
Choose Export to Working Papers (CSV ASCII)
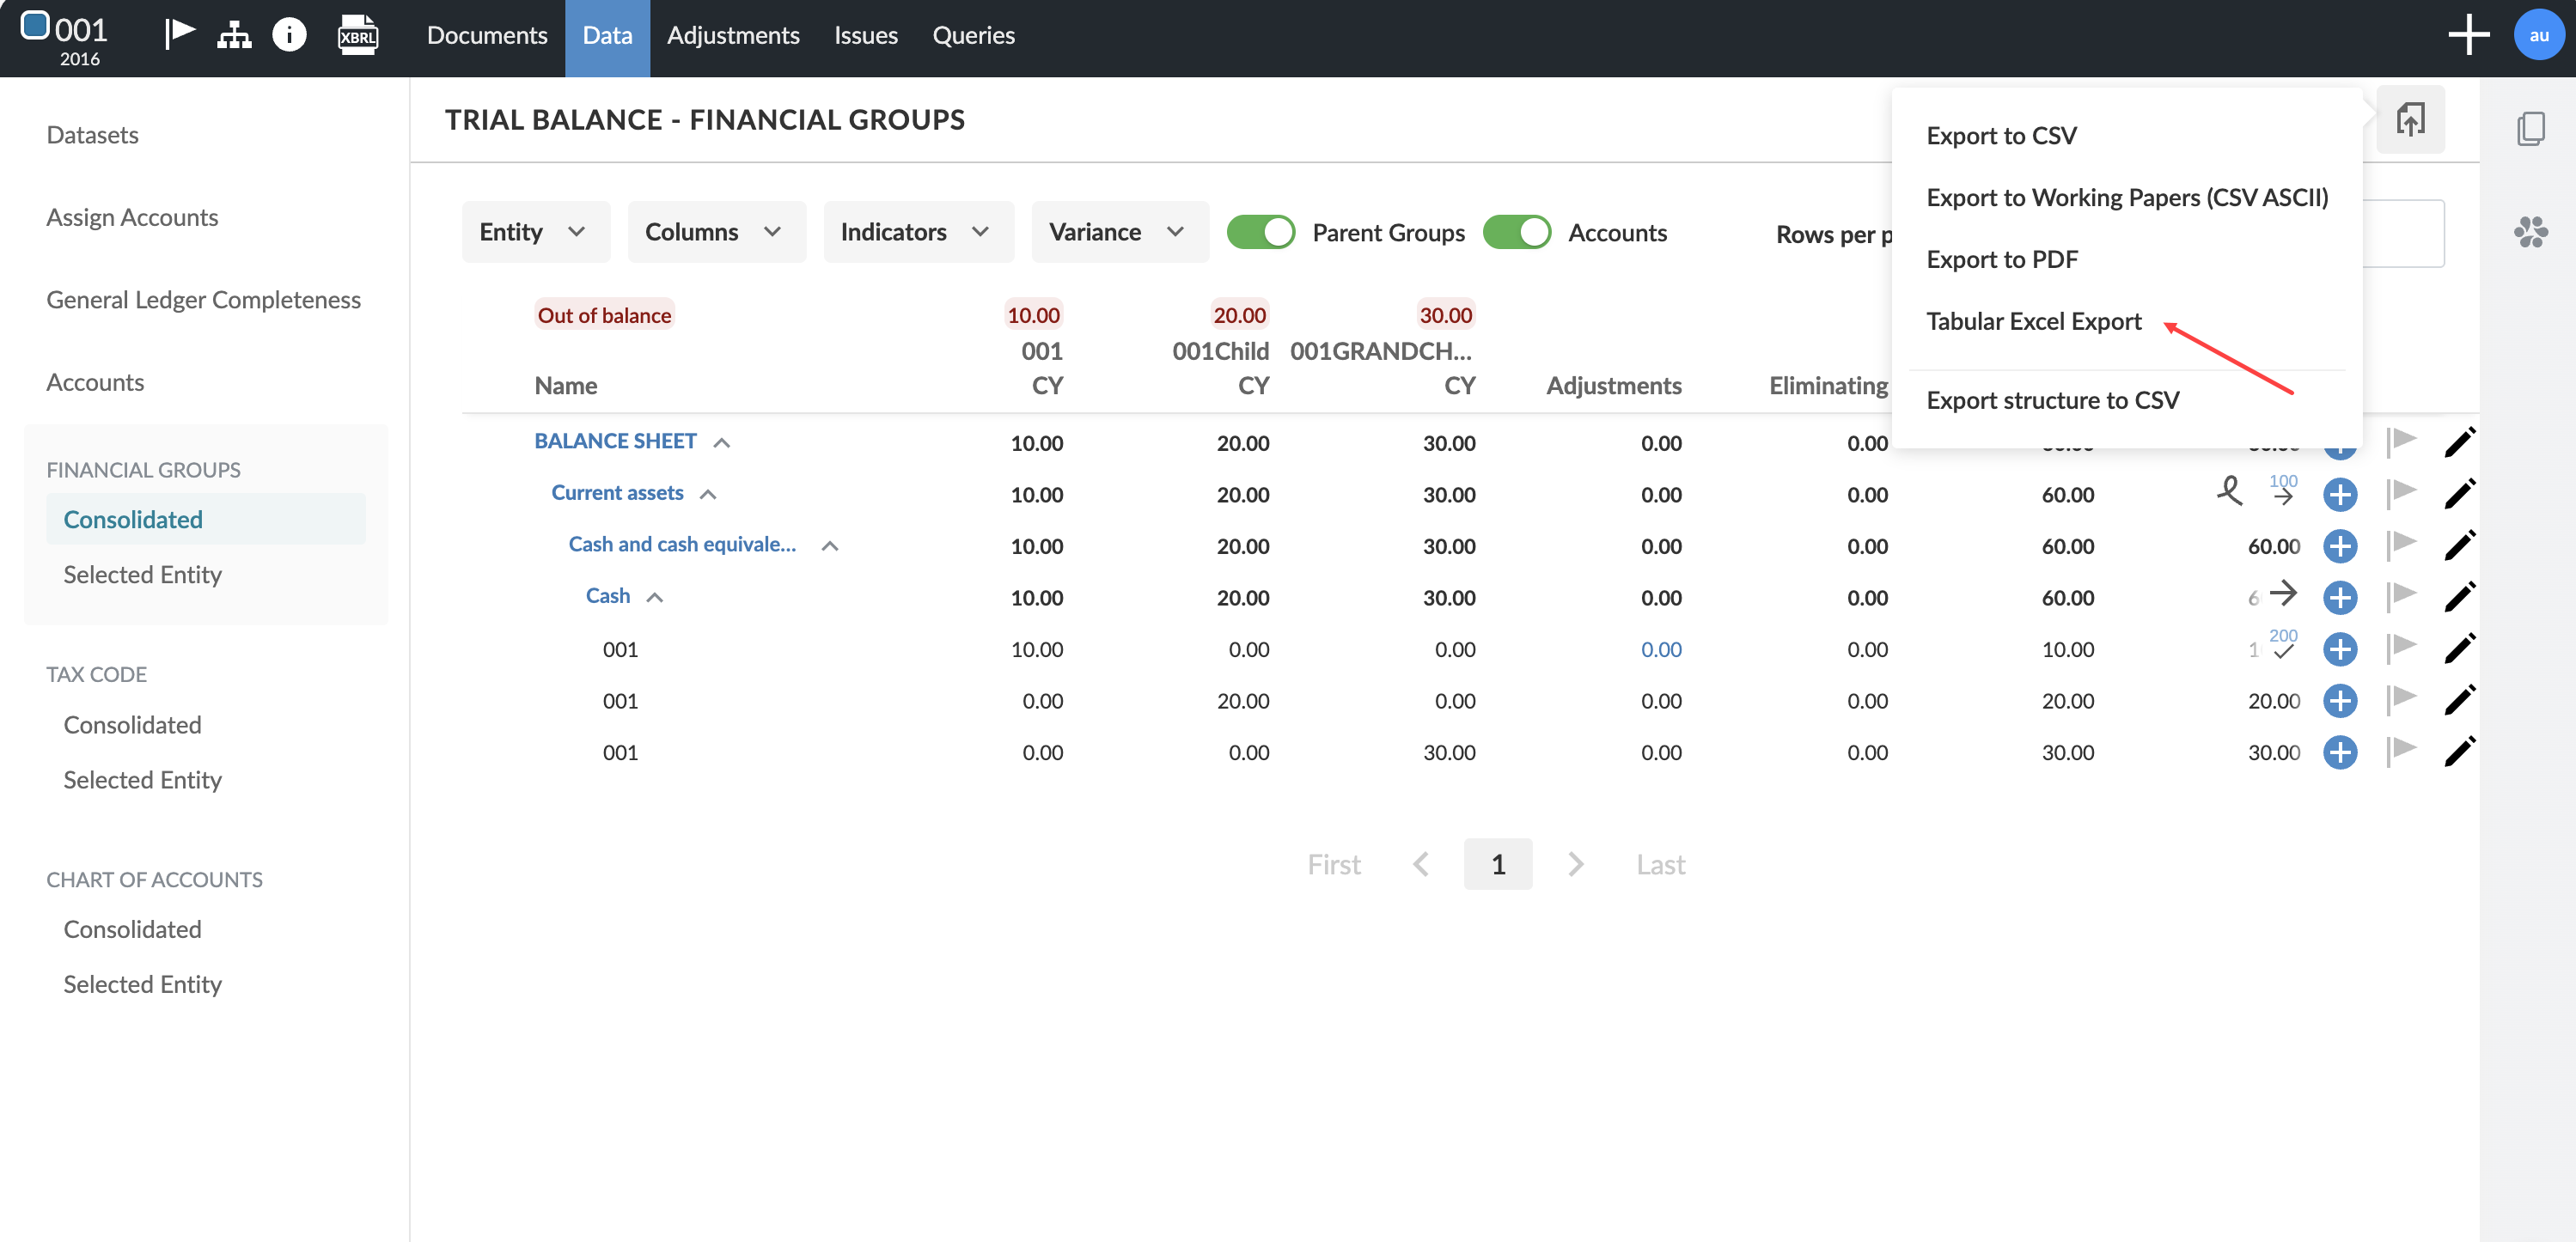[x=2127, y=198]
